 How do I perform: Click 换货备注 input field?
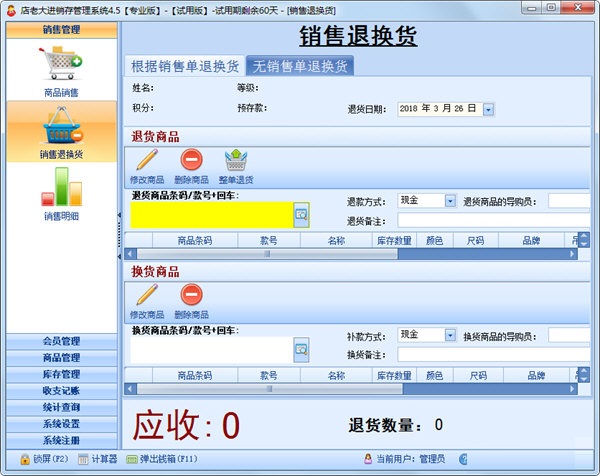(x=494, y=355)
